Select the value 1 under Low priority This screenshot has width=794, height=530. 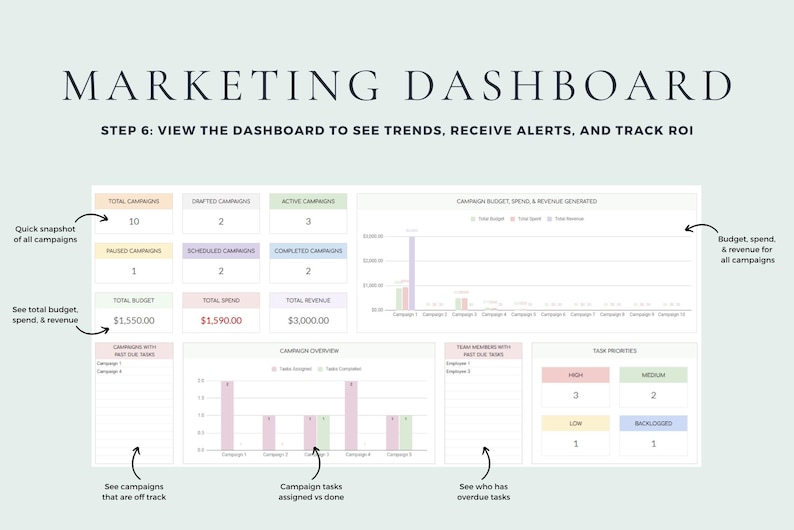pos(575,443)
